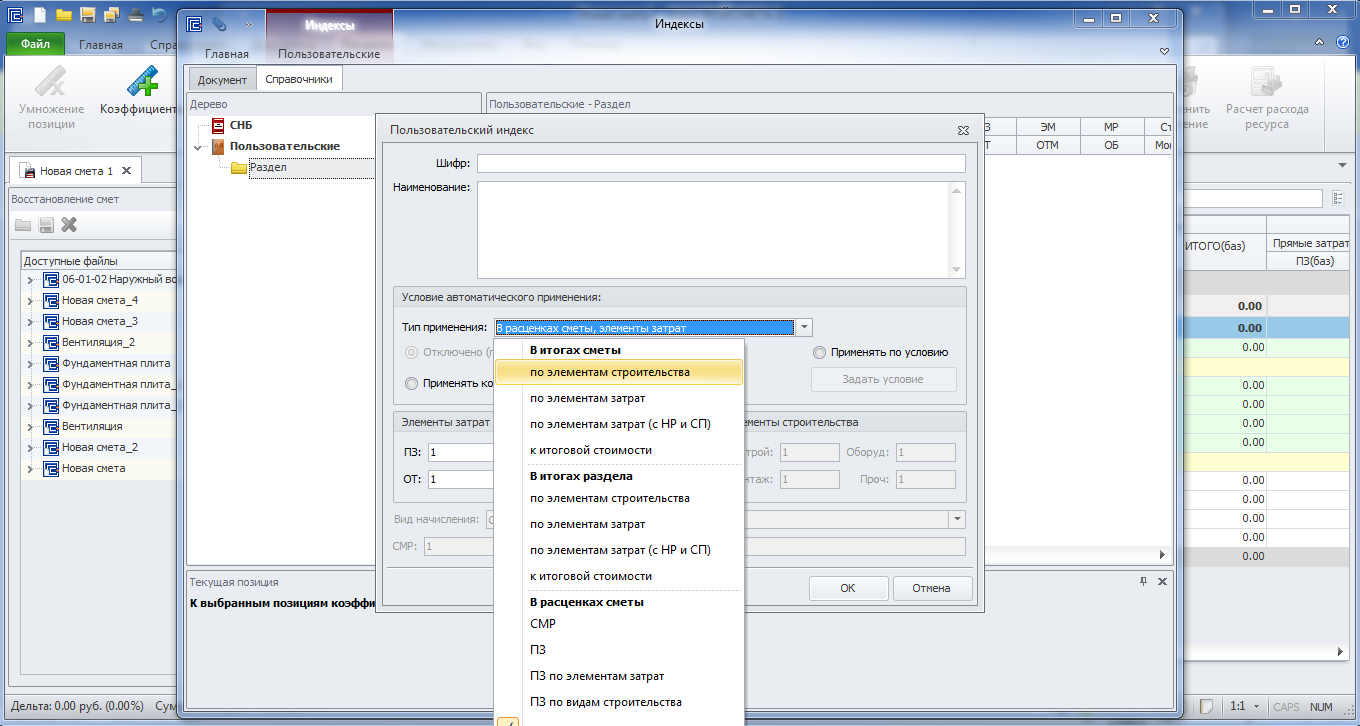Save using the floppy disk toolbar icon
Screen dimensions: 1360x726
88,14
